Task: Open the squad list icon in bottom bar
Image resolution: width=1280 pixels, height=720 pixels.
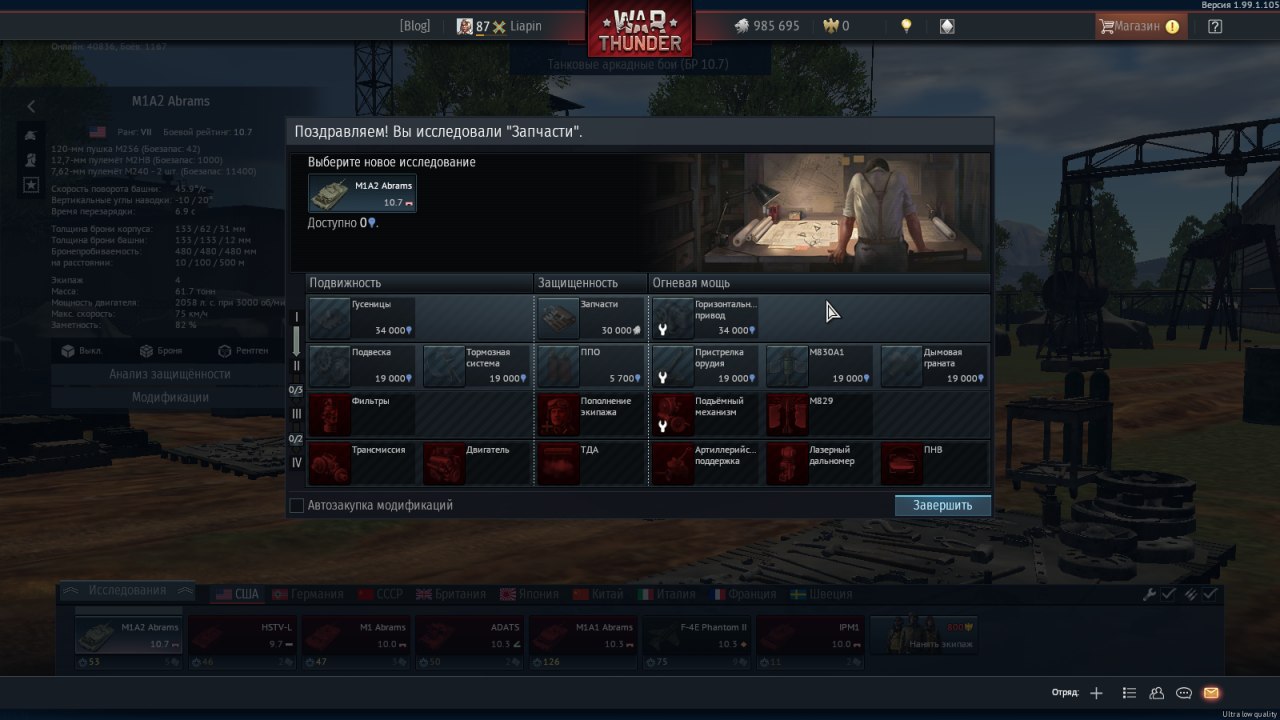Action: pos(1129,693)
